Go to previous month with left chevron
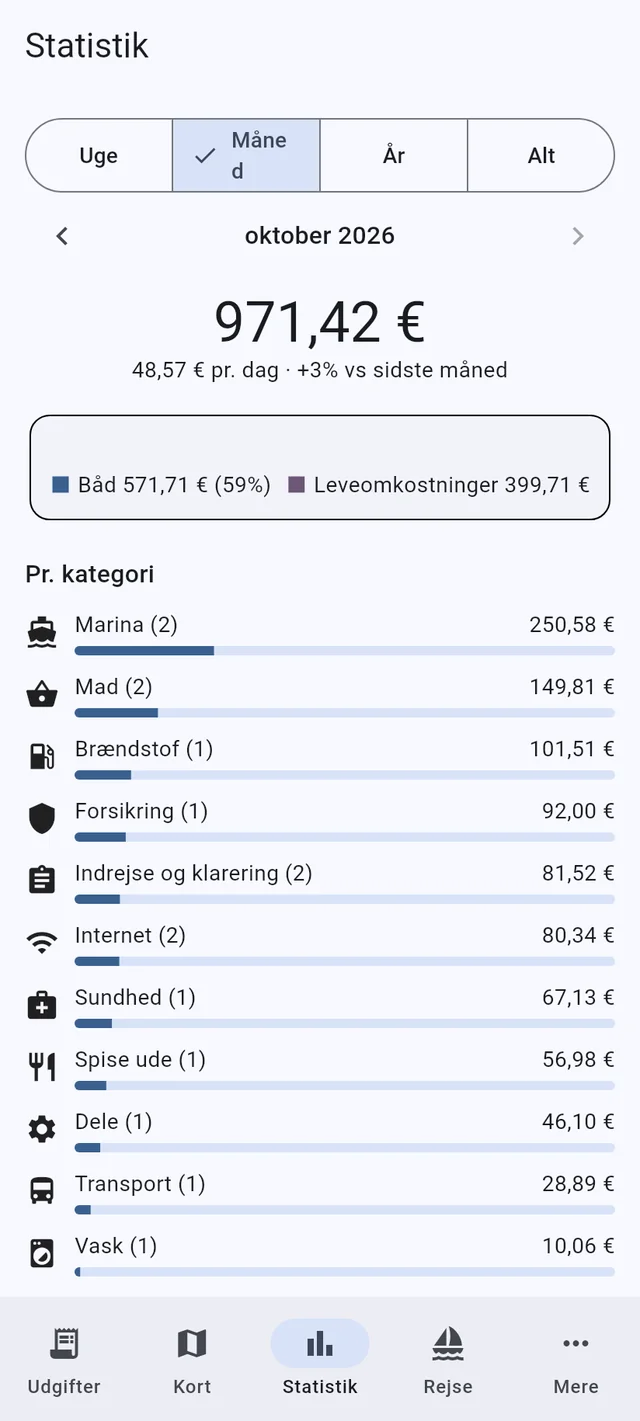Screen dimensions: 640x1421 (62, 236)
